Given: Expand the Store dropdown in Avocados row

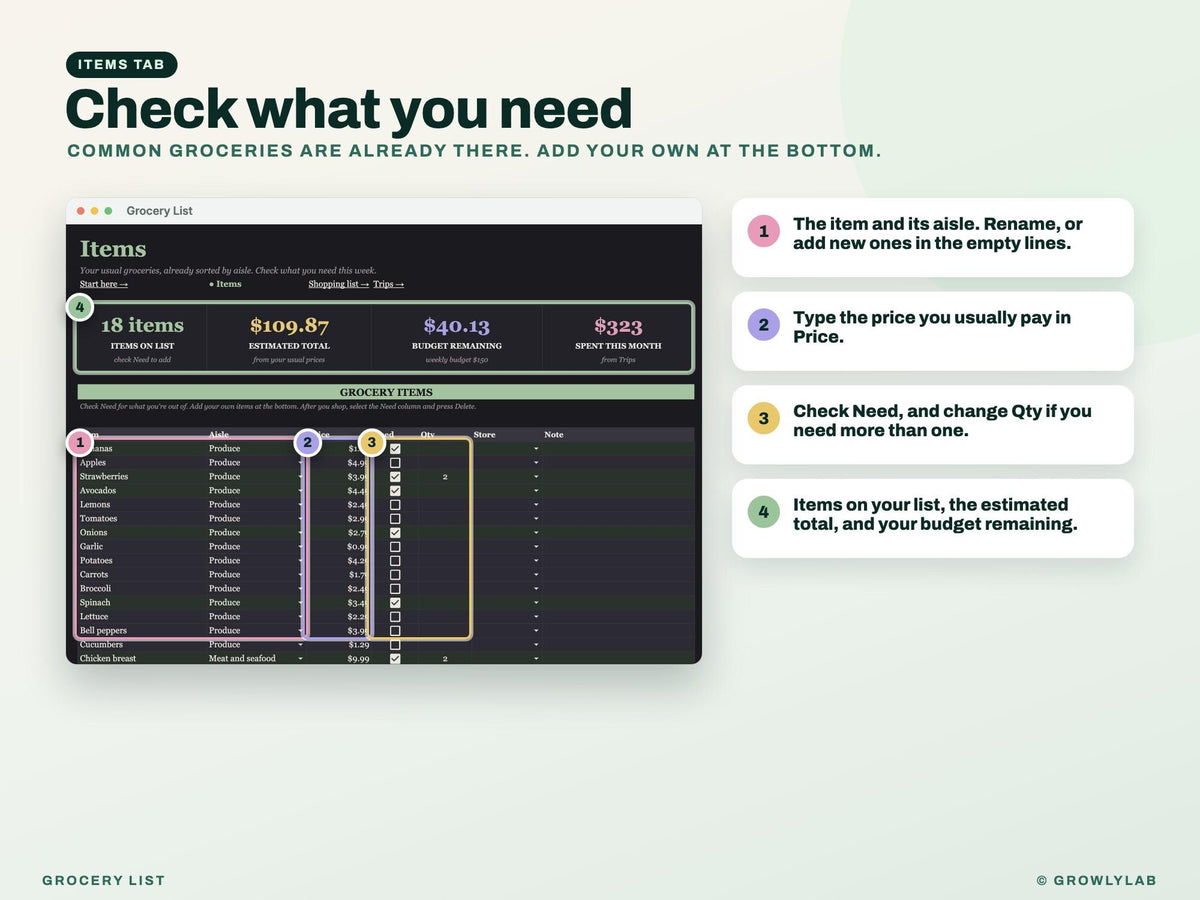Looking at the screenshot, I should click(x=536, y=491).
